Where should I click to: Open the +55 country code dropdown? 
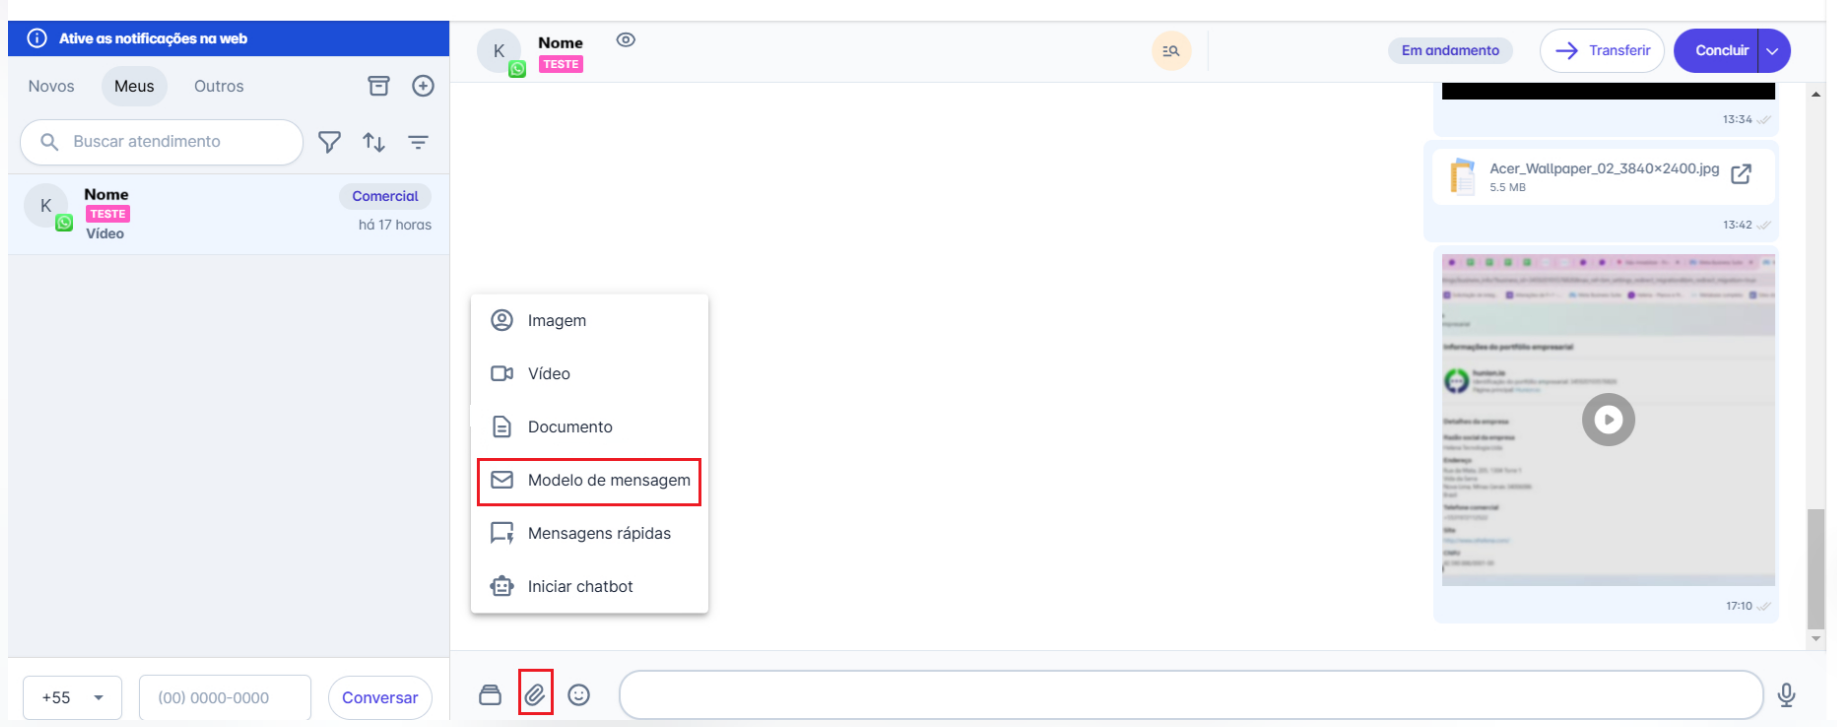[x=72, y=698]
